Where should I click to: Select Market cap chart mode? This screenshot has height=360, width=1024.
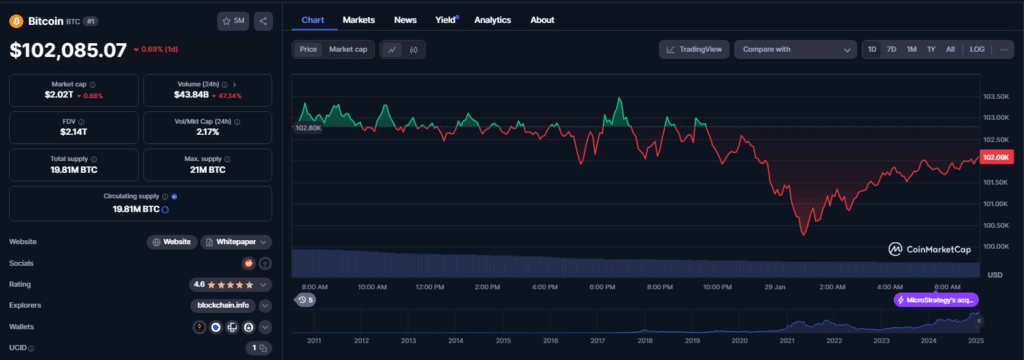point(347,49)
